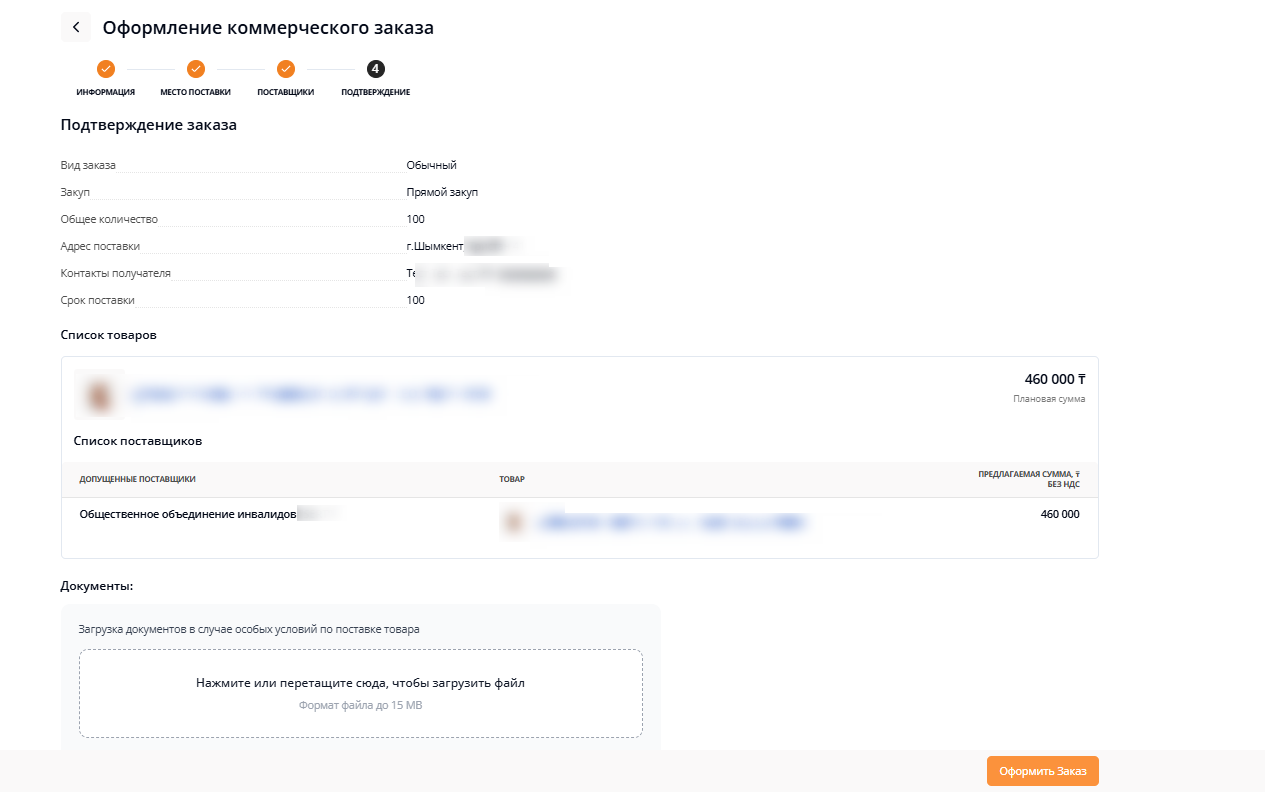This screenshot has height=792, width=1265.
Task: Click supplier Общественное объединение инвалидов
Action: click(188, 515)
